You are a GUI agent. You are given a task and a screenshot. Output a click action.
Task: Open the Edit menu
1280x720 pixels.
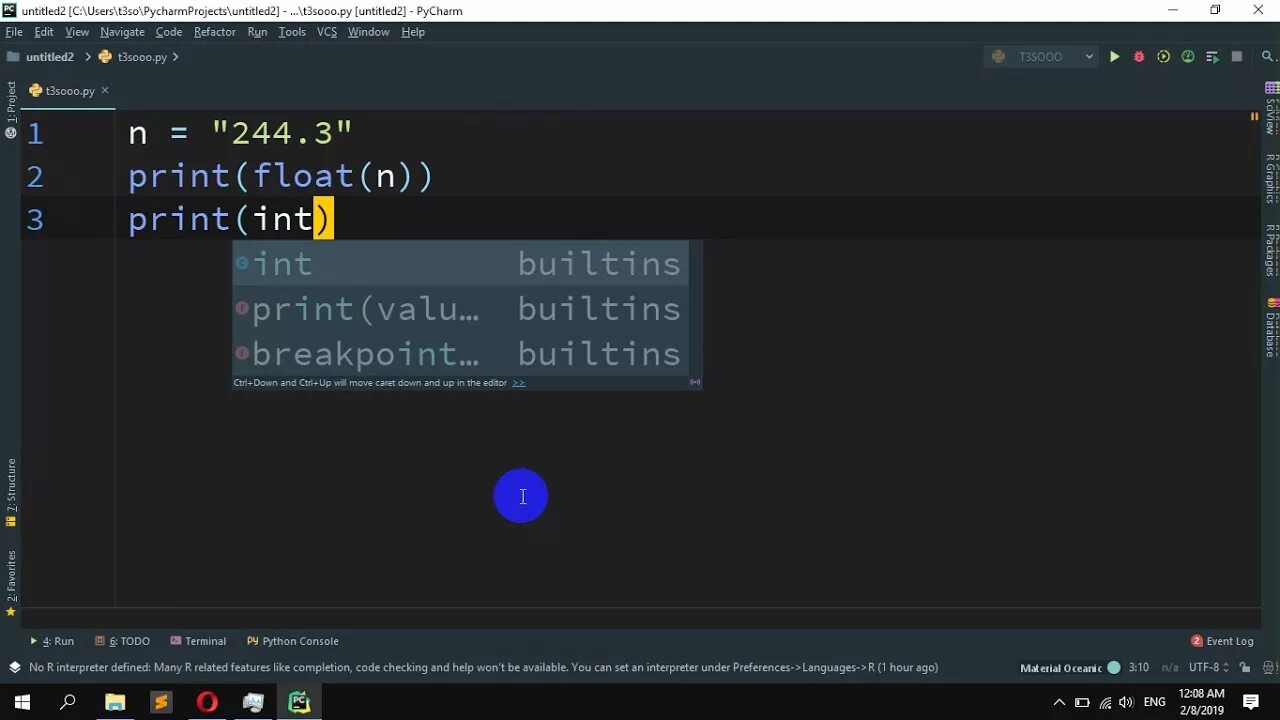point(44,32)
